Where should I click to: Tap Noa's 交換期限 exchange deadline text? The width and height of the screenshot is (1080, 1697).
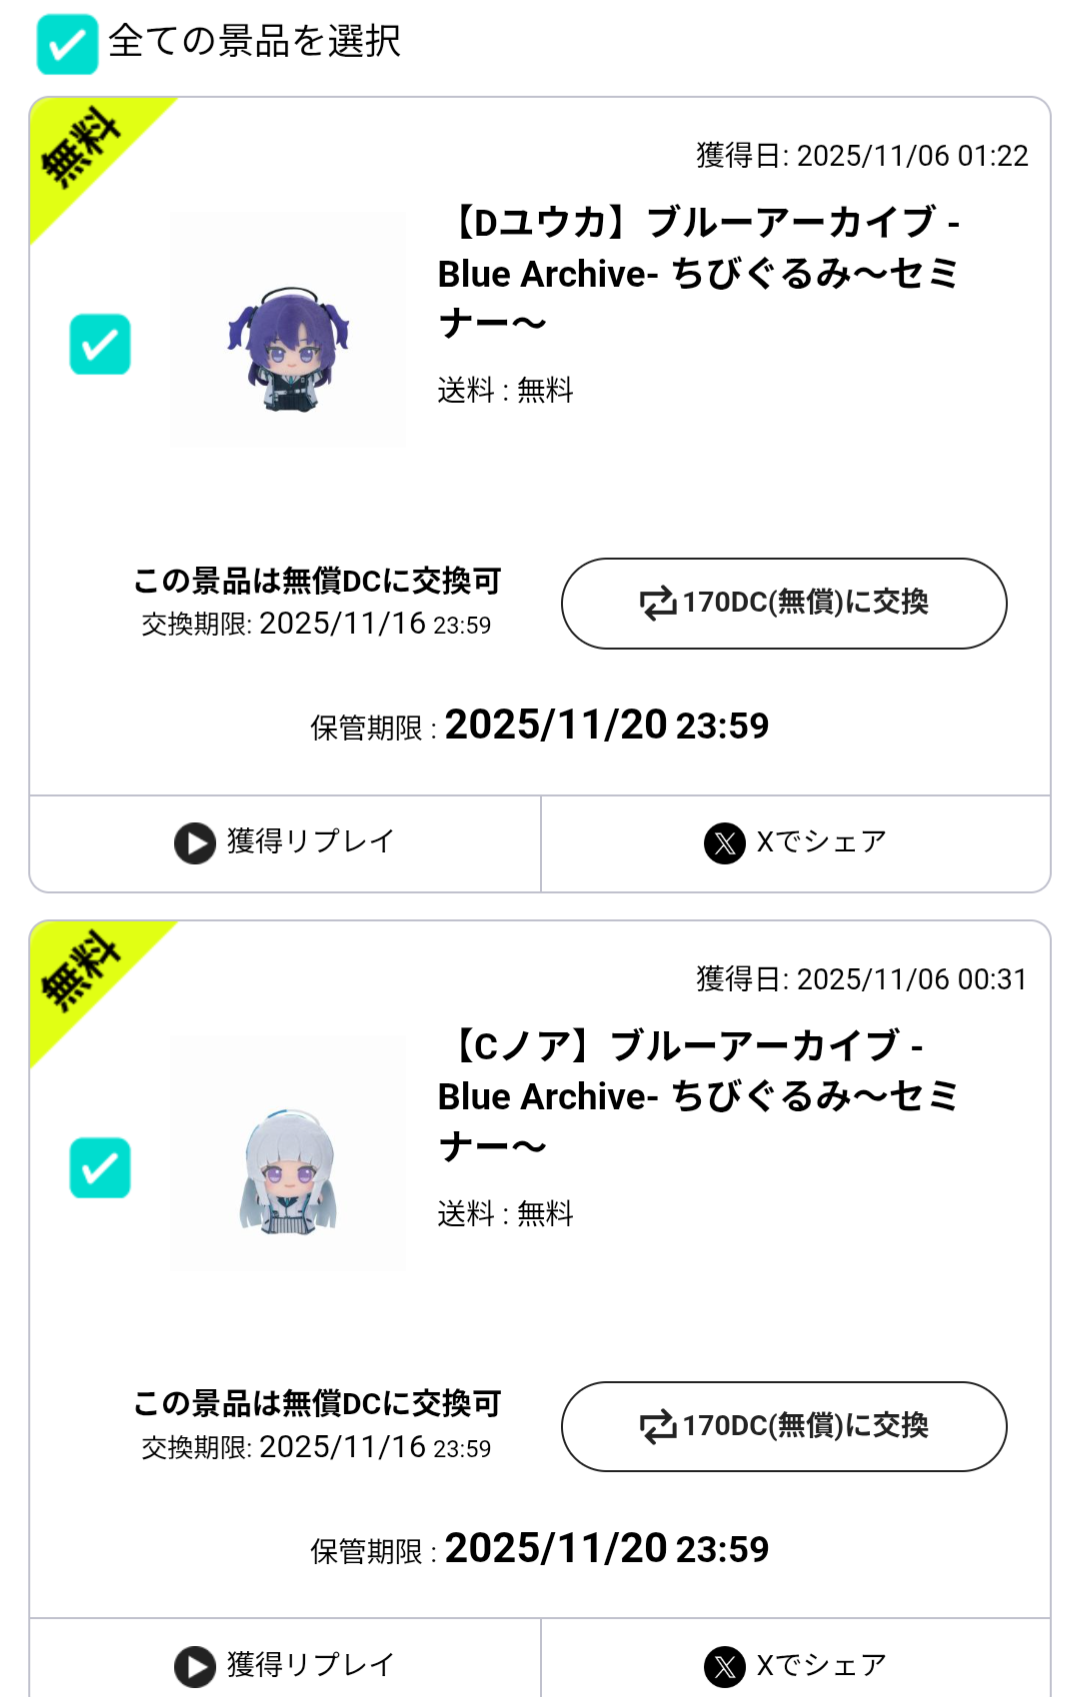tap(316, 1447)
